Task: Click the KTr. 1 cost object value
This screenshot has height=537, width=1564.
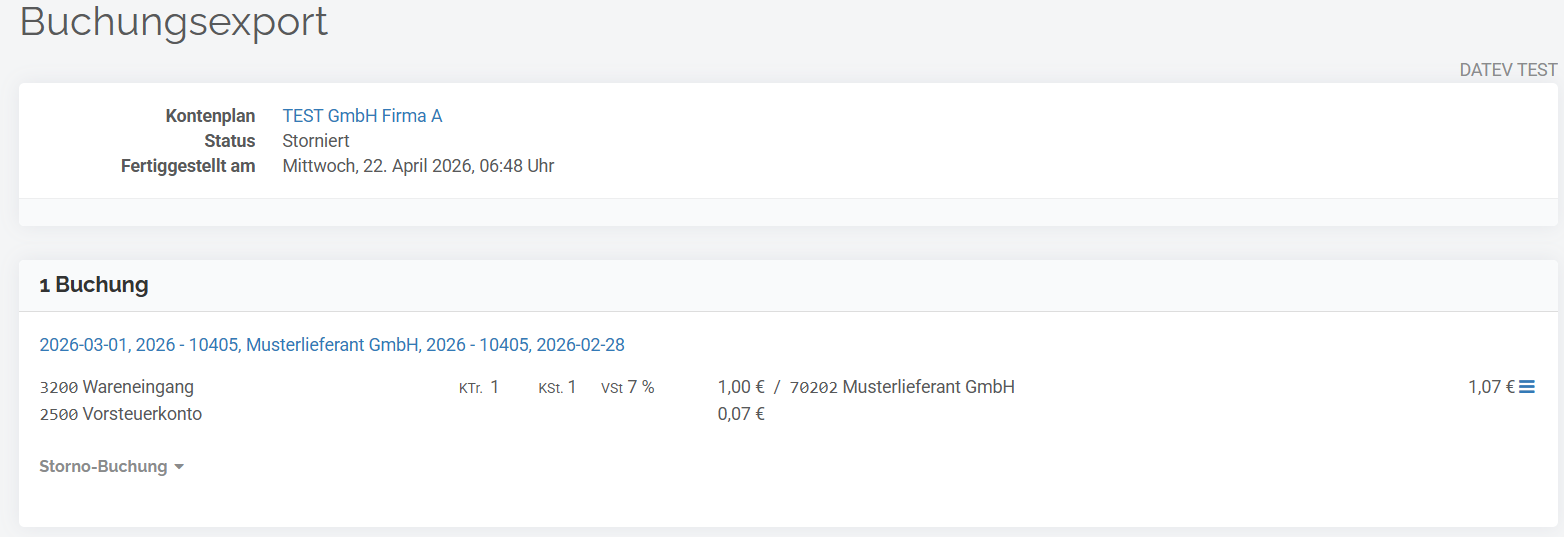Action: [x=479, y=387]
